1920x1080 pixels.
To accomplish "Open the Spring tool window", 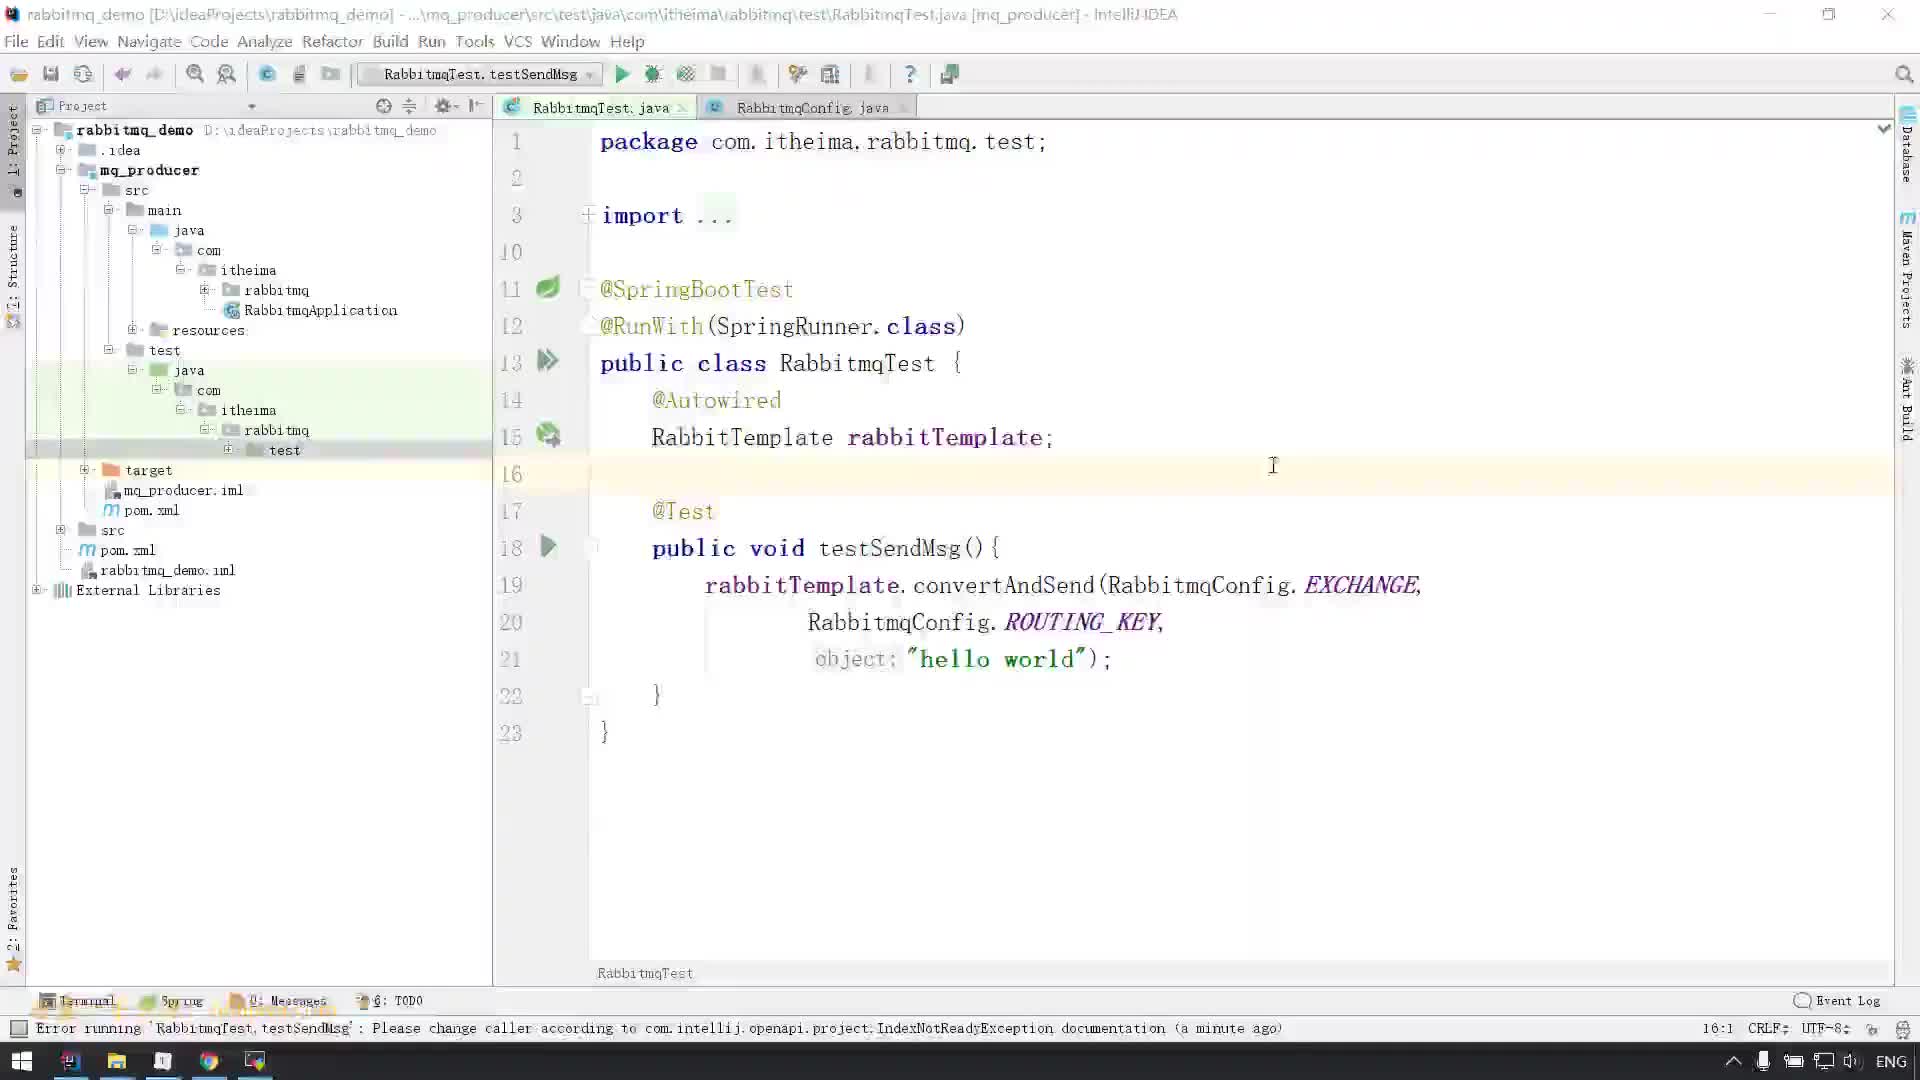I will point(172,1000).
